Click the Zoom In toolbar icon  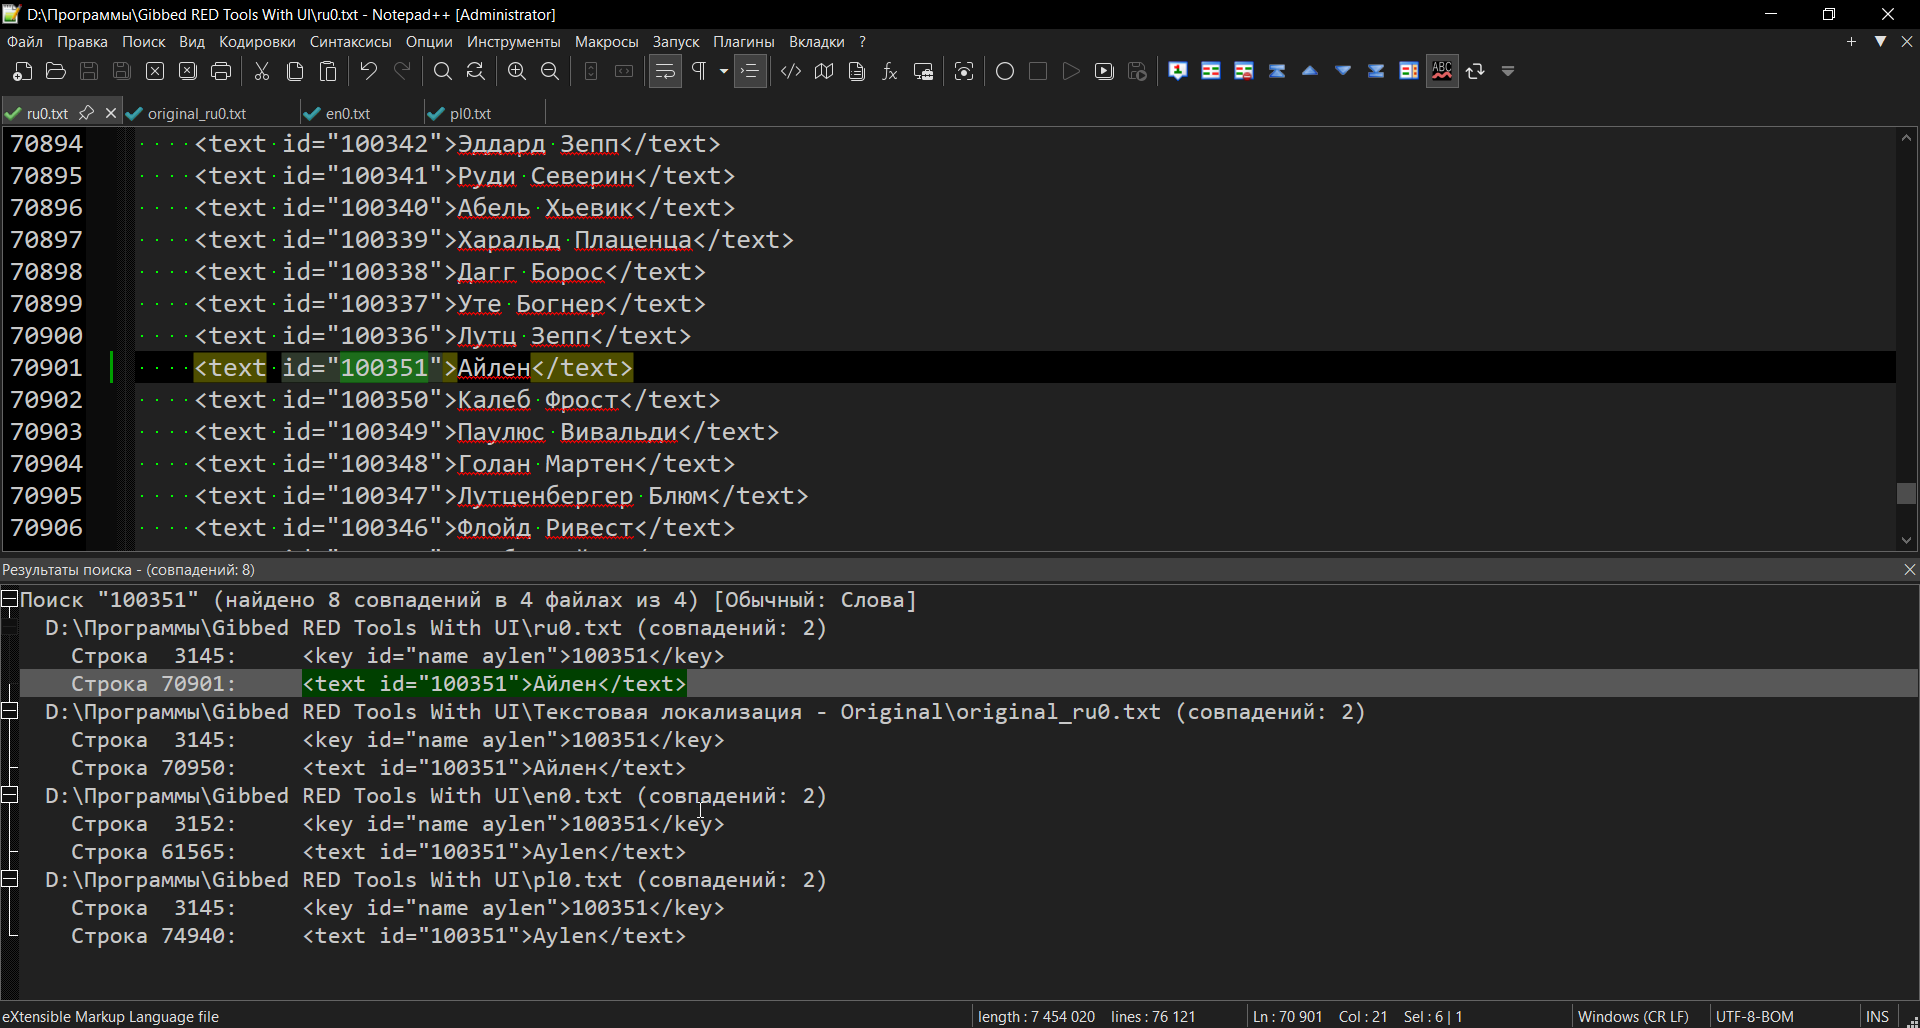coord(517,71)
